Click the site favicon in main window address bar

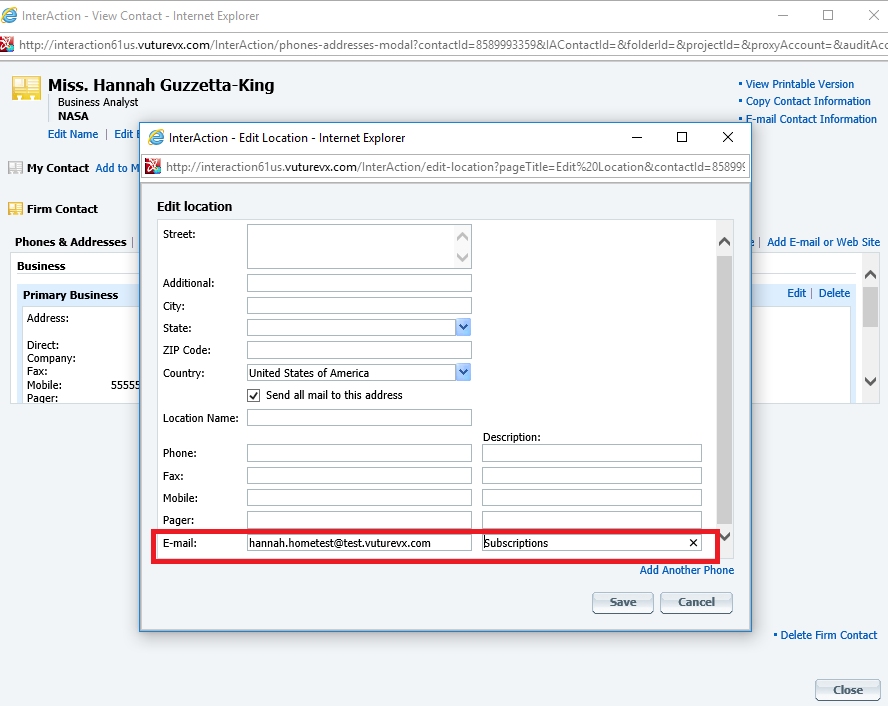pyautogui.click(x=7, y=44)
